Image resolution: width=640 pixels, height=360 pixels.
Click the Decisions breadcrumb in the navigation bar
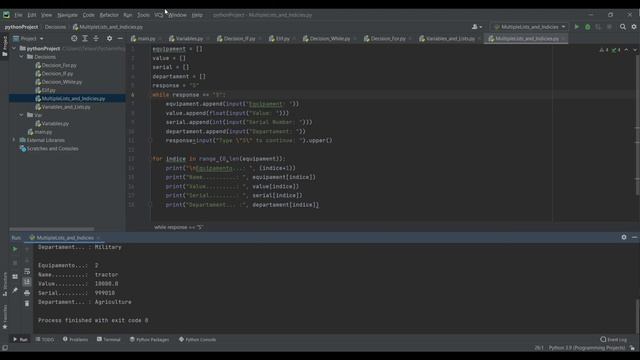(55, 27)
